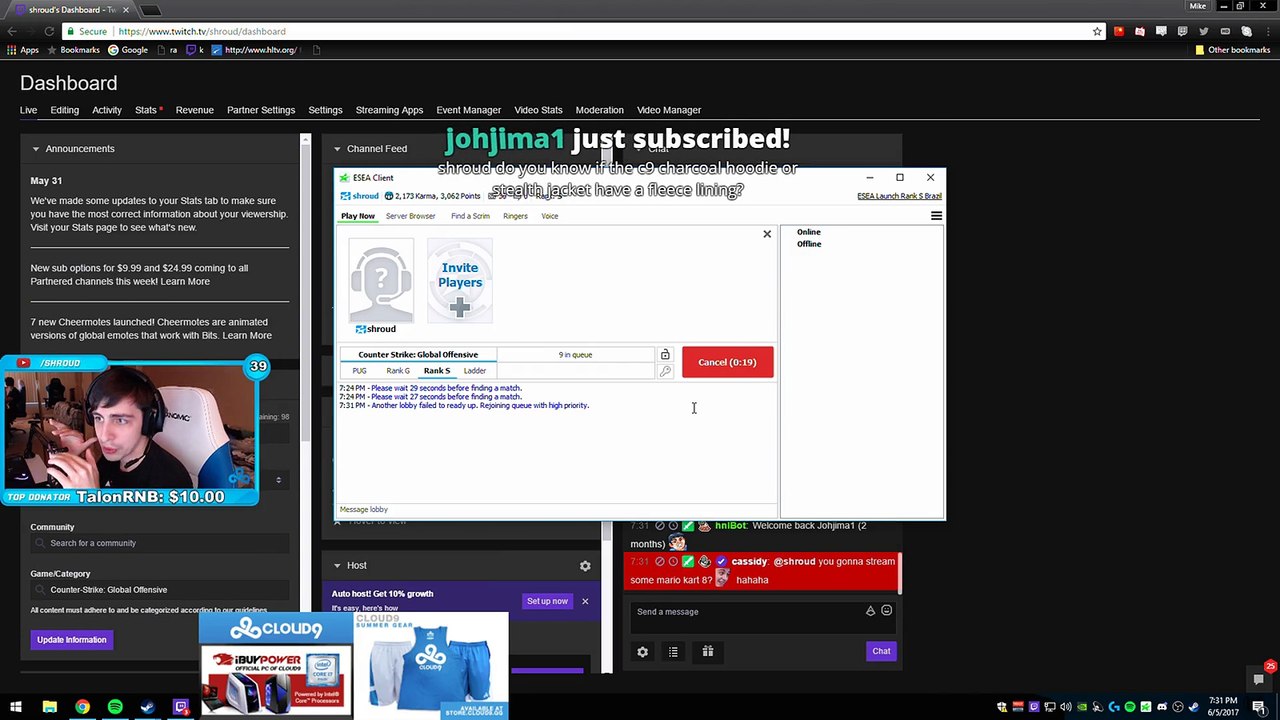The height and width of the screenshot is (720, 1280).
Task: Open the ESEA Launch Rank S Brazil link
Action: point(899,196)
